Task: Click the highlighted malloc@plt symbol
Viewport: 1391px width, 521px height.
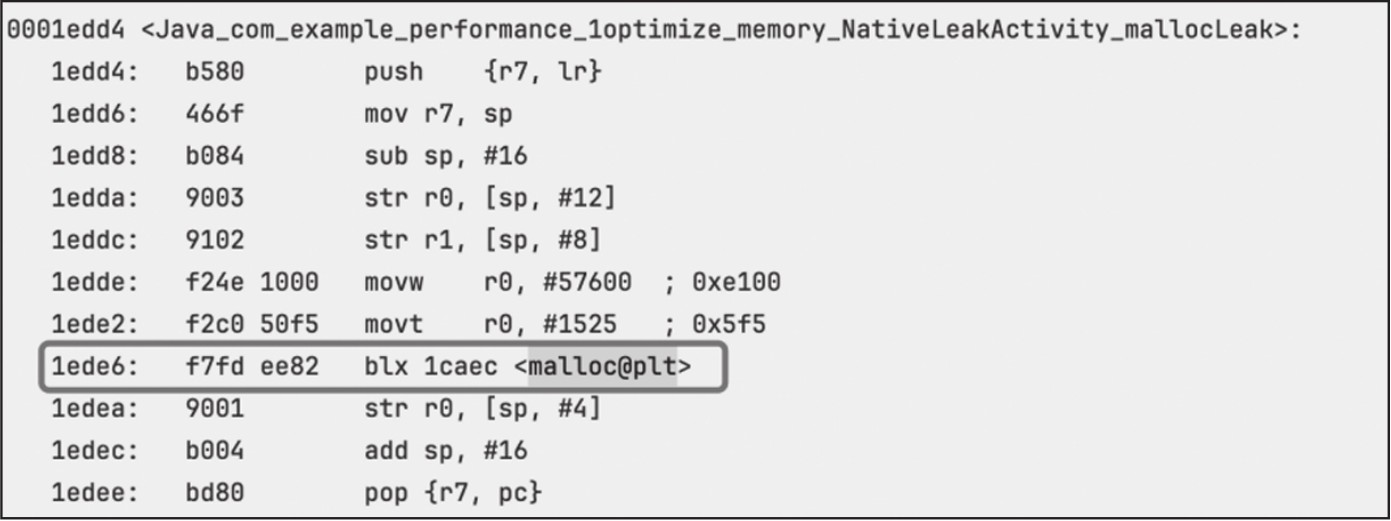Action: pyautogui.click(x=602, y=367)
